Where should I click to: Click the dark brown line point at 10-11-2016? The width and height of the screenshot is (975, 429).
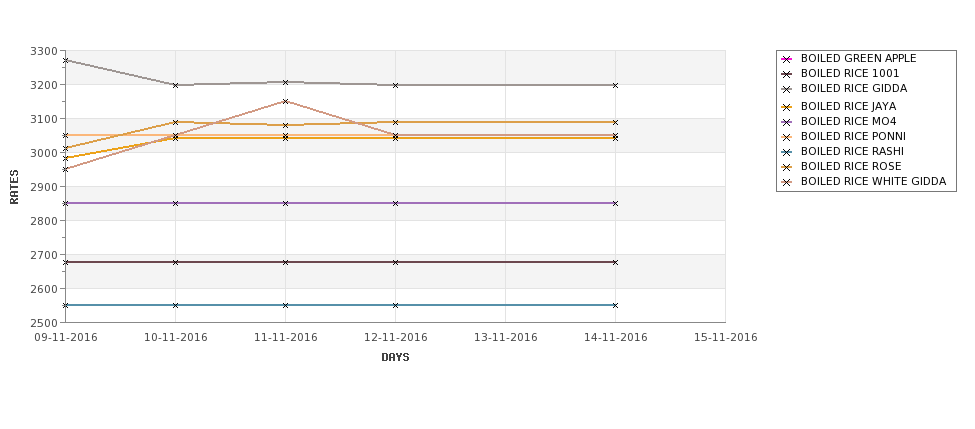tap(175, 262)
